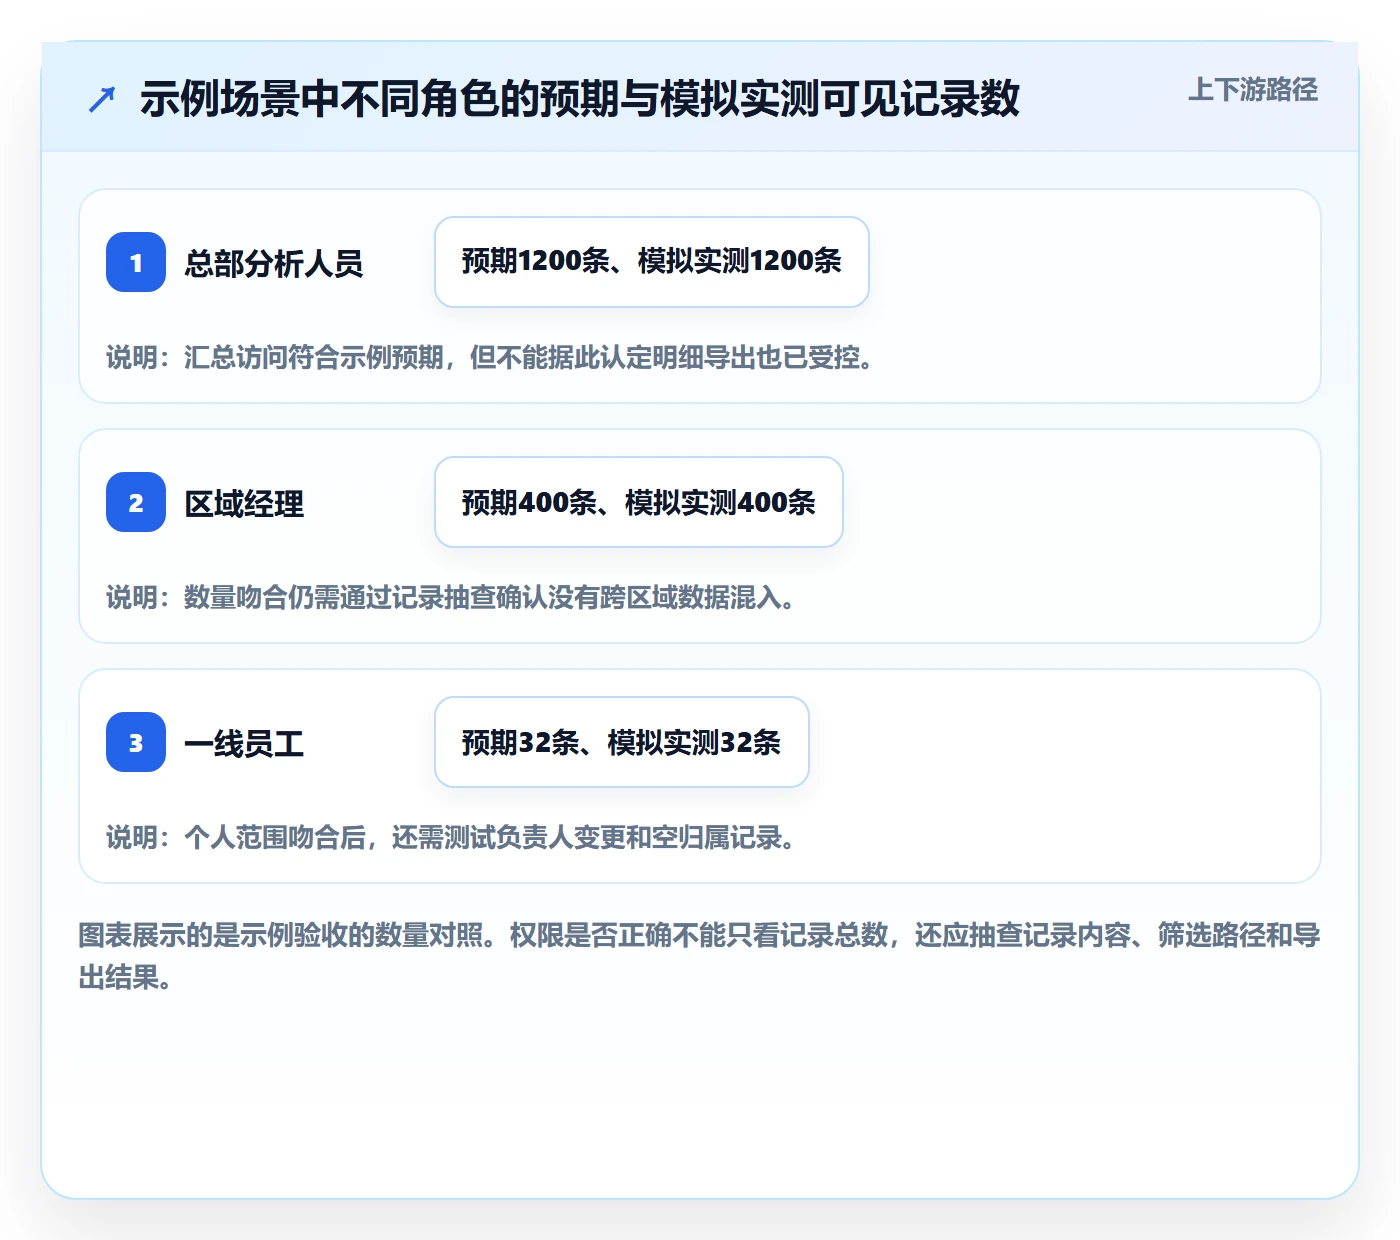Viewport: 1400px width, 1240px height.
Task: Click the 预期400条、模拟实测400条 value box
Action: coord(639,502)
